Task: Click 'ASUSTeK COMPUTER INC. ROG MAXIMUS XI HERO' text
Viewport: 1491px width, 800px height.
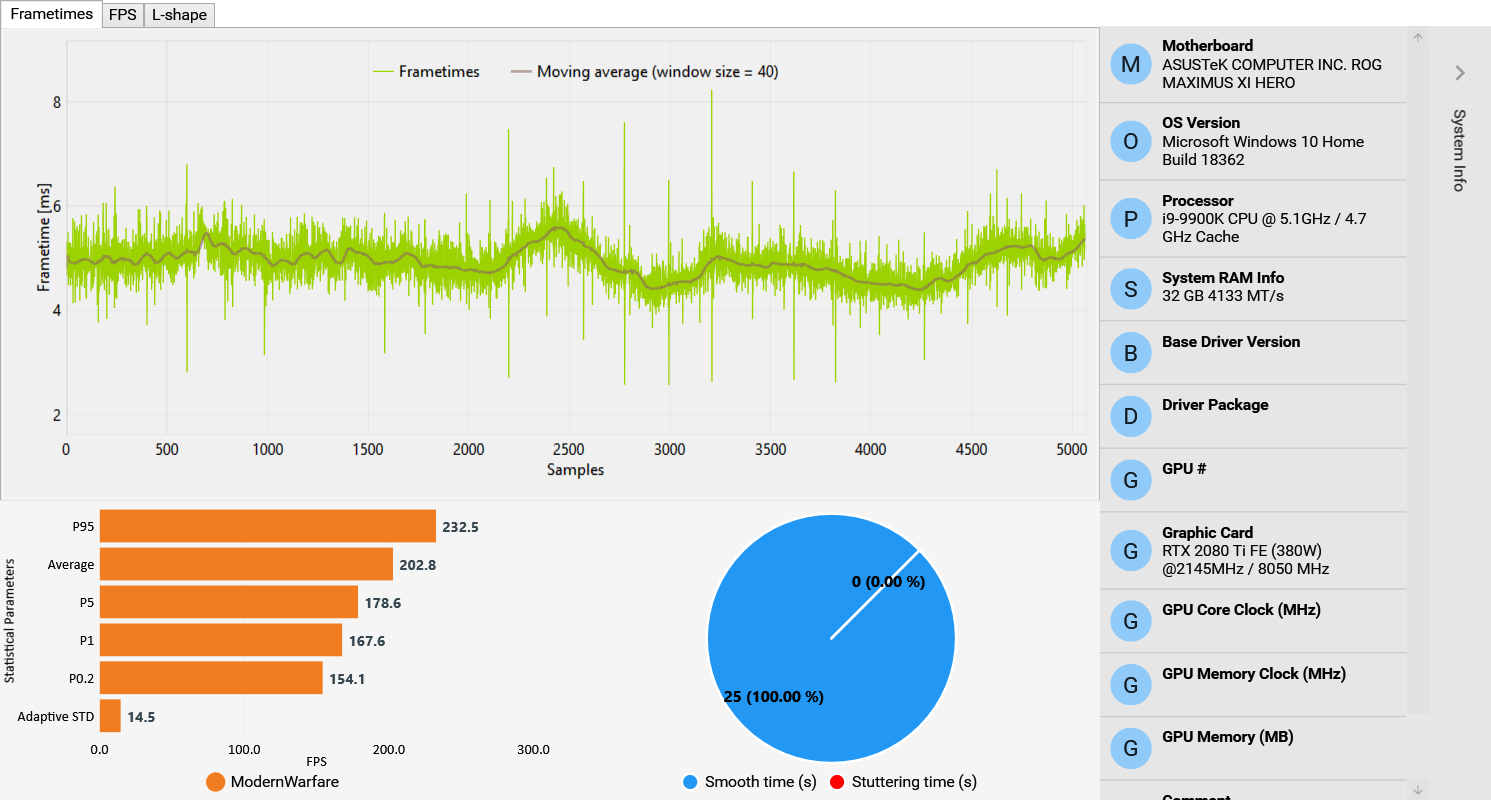Action: pos(1272,74)
